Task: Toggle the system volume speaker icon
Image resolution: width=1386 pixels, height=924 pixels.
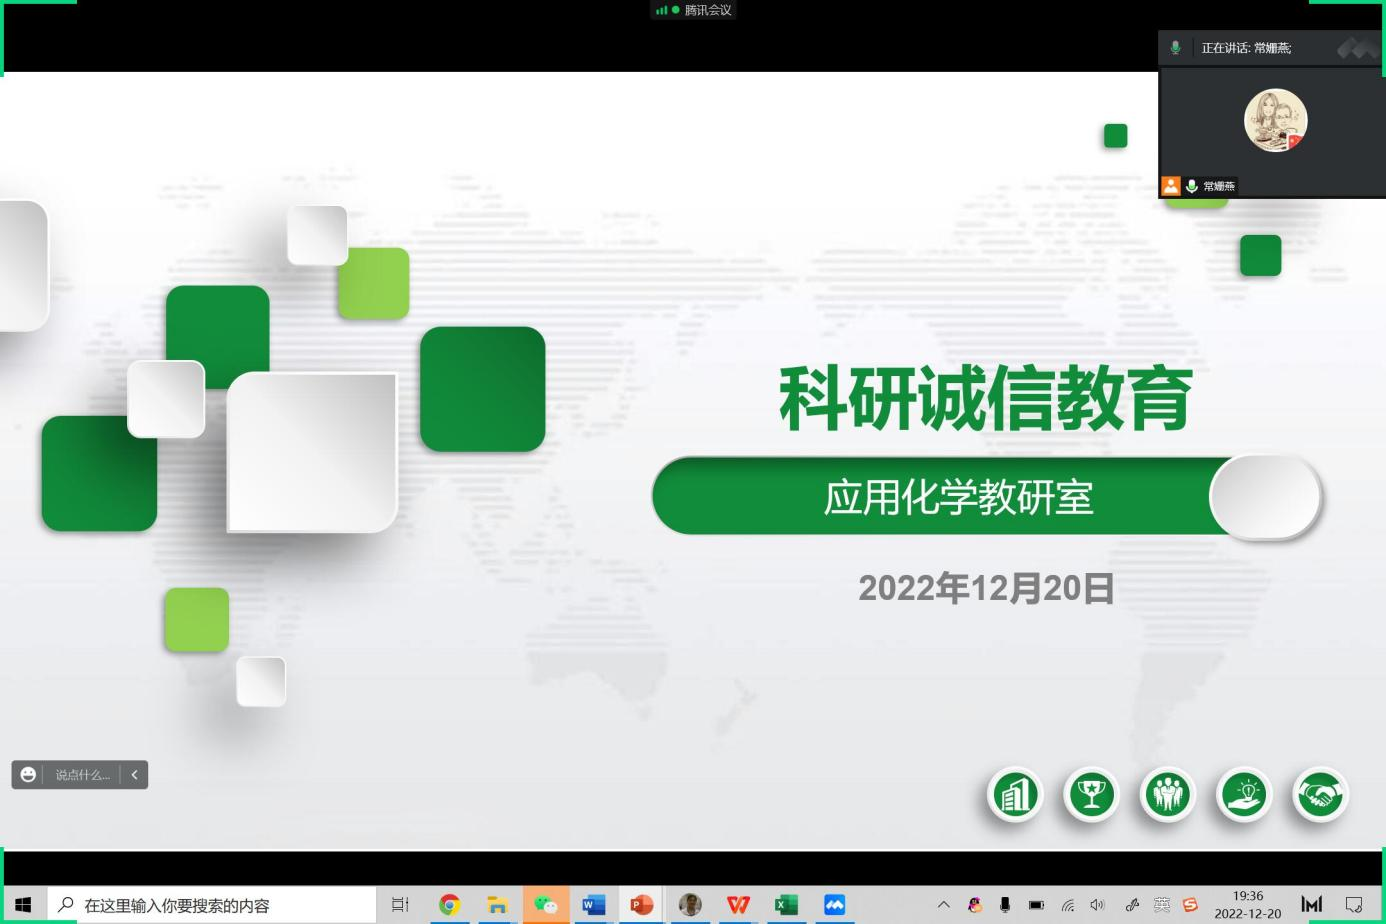Action: tap(1097, 905)
